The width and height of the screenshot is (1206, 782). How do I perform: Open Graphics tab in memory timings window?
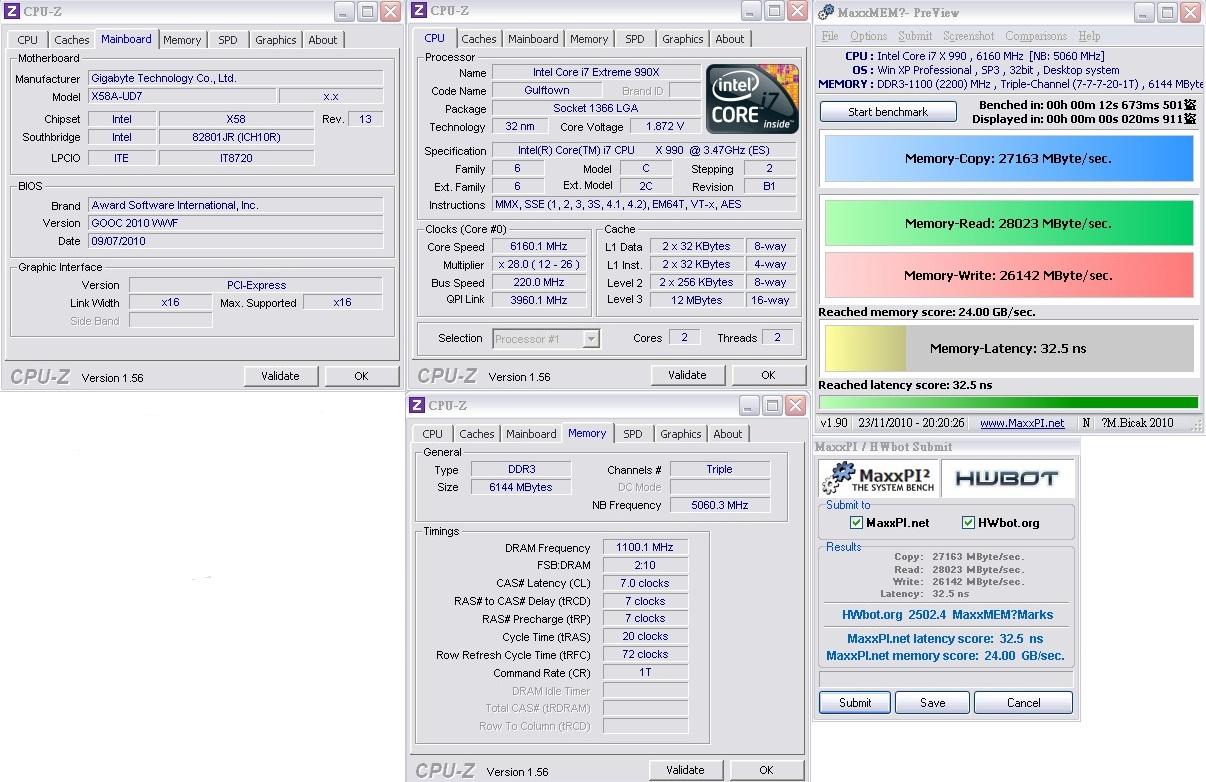(x=681, y=434)
